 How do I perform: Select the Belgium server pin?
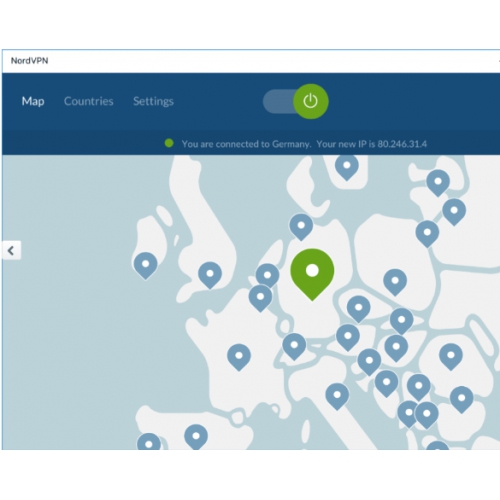[x=260, y=298]
